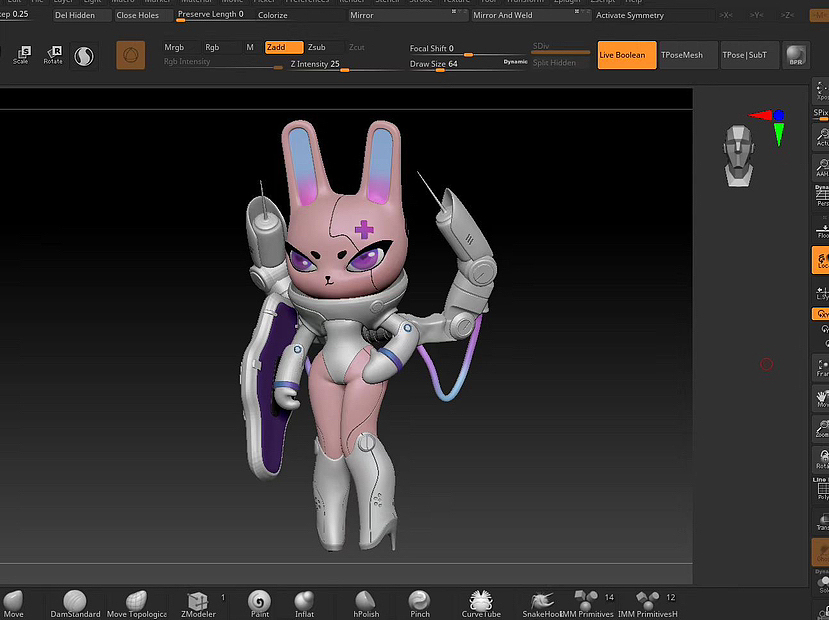Viewport: 829px width, 620px height.
Task: Select the ZModeler brush
Action: [x=198, y=604]
